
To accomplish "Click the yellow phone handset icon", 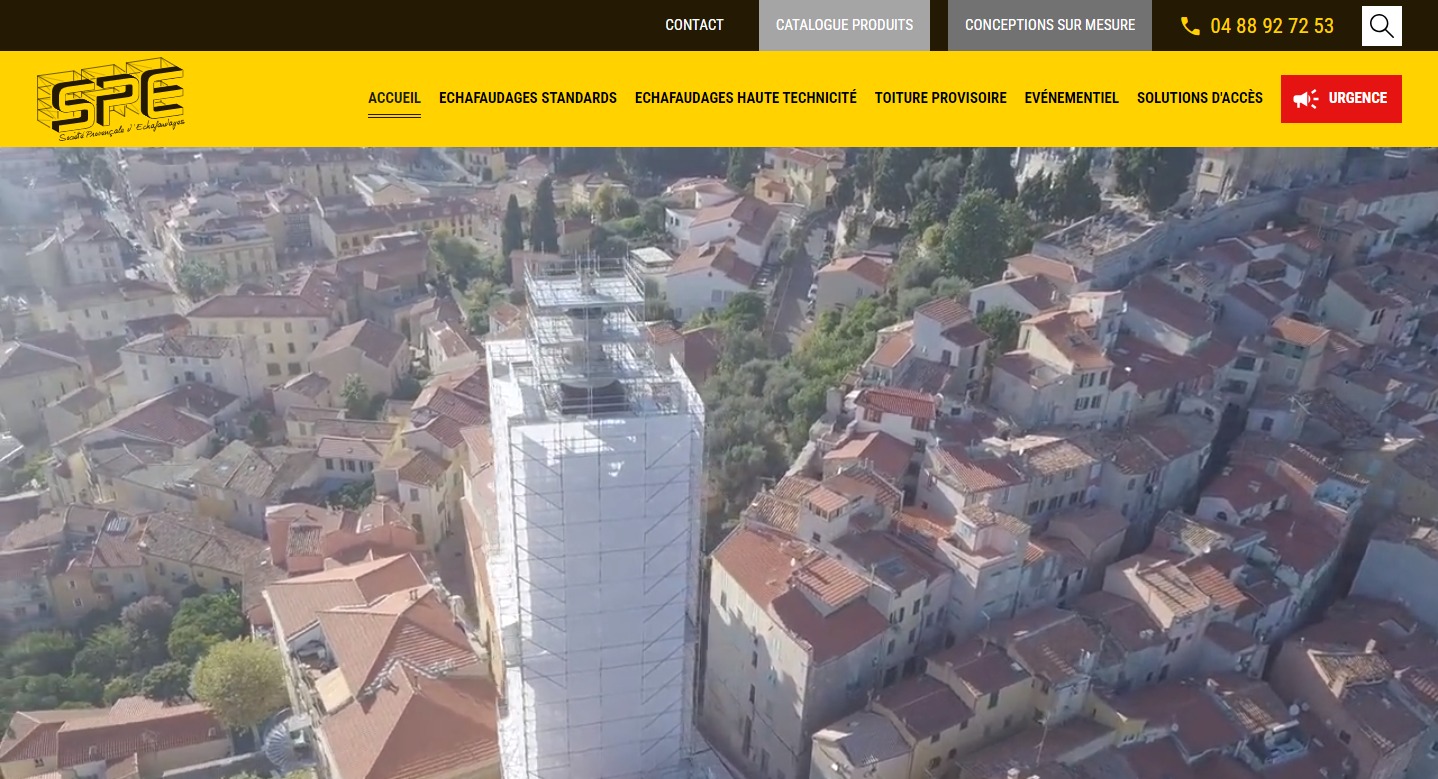I will pyautogui.click(x=1190, y=26).
